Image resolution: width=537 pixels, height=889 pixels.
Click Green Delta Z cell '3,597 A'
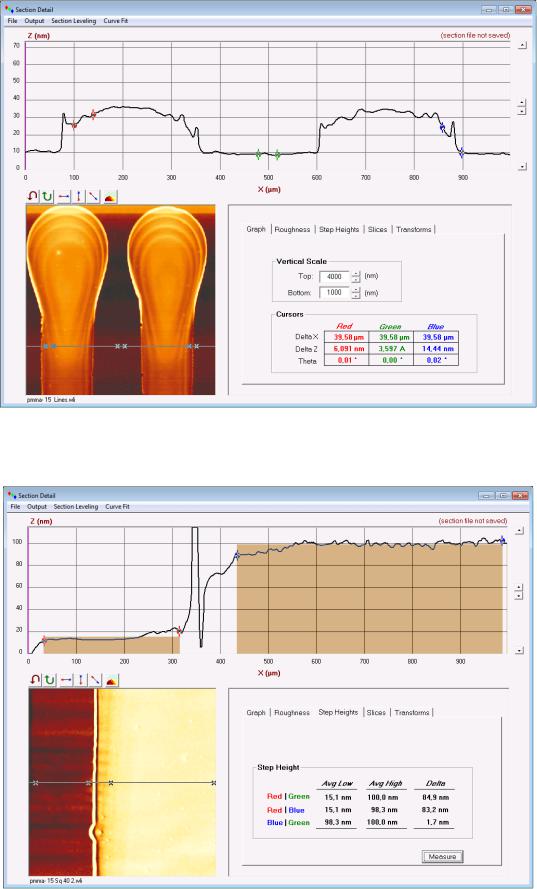click(x=391, y=349)
